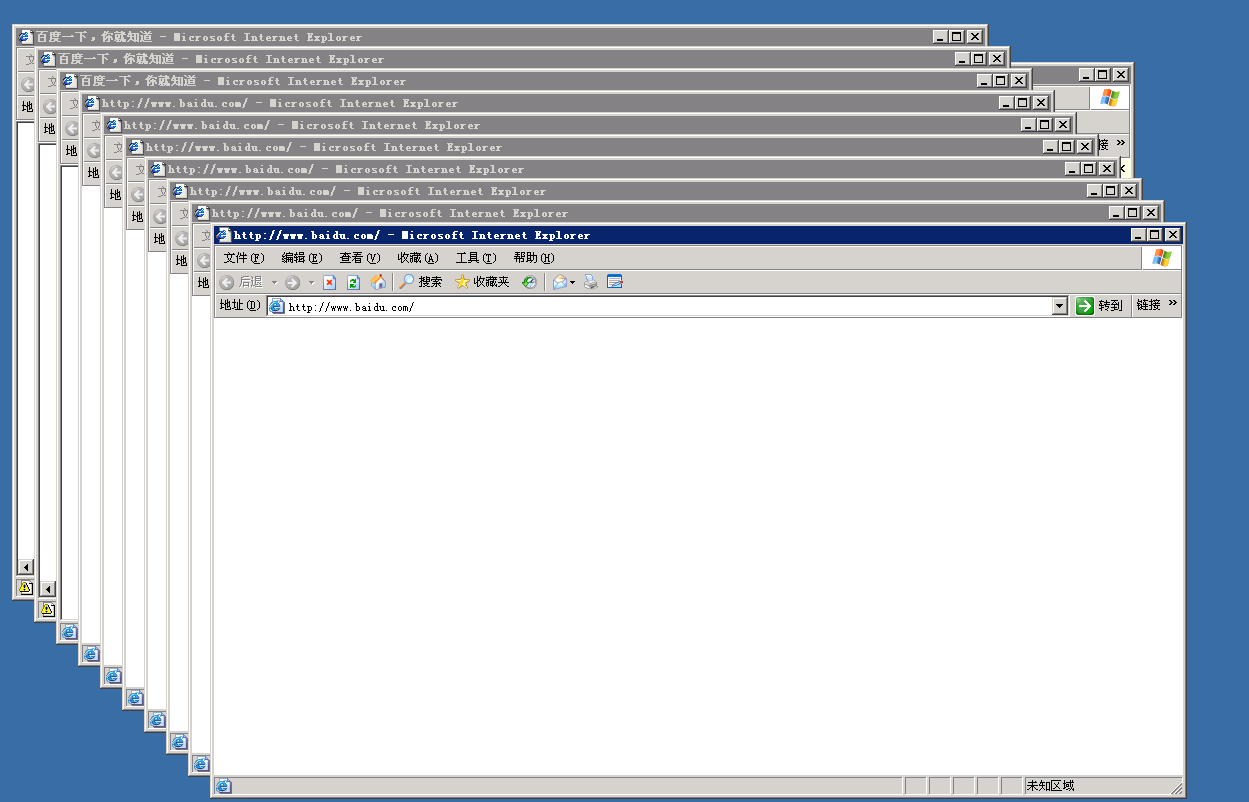
Task: Open the 文件(F) menu
Action: pyautogui.click(x=244, y=258)
